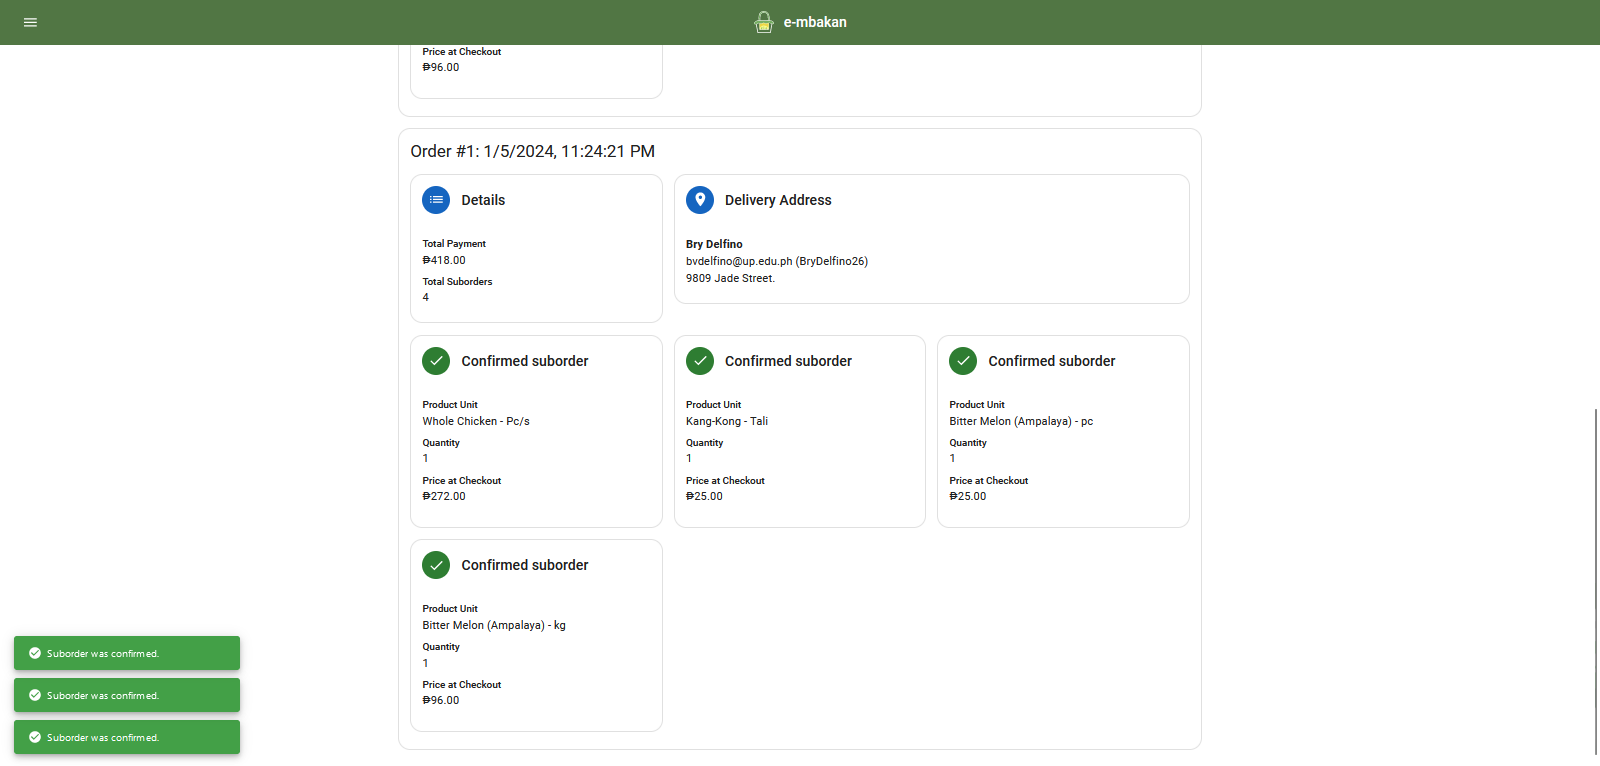Screen dimensions: 1600x766
Task: Dismiss the middle 'Suborder was confirmed' toast
Action: coord(127,695)
